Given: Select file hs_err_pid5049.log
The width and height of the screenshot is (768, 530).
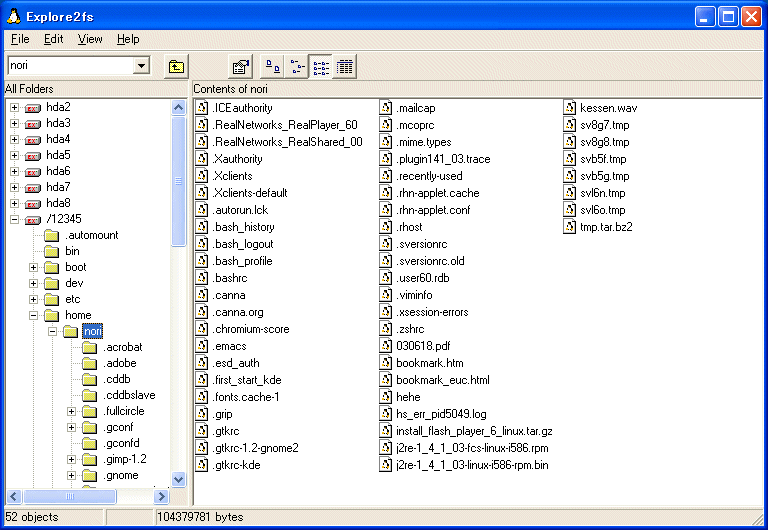Looking at the screenshot, I should 441,414.
